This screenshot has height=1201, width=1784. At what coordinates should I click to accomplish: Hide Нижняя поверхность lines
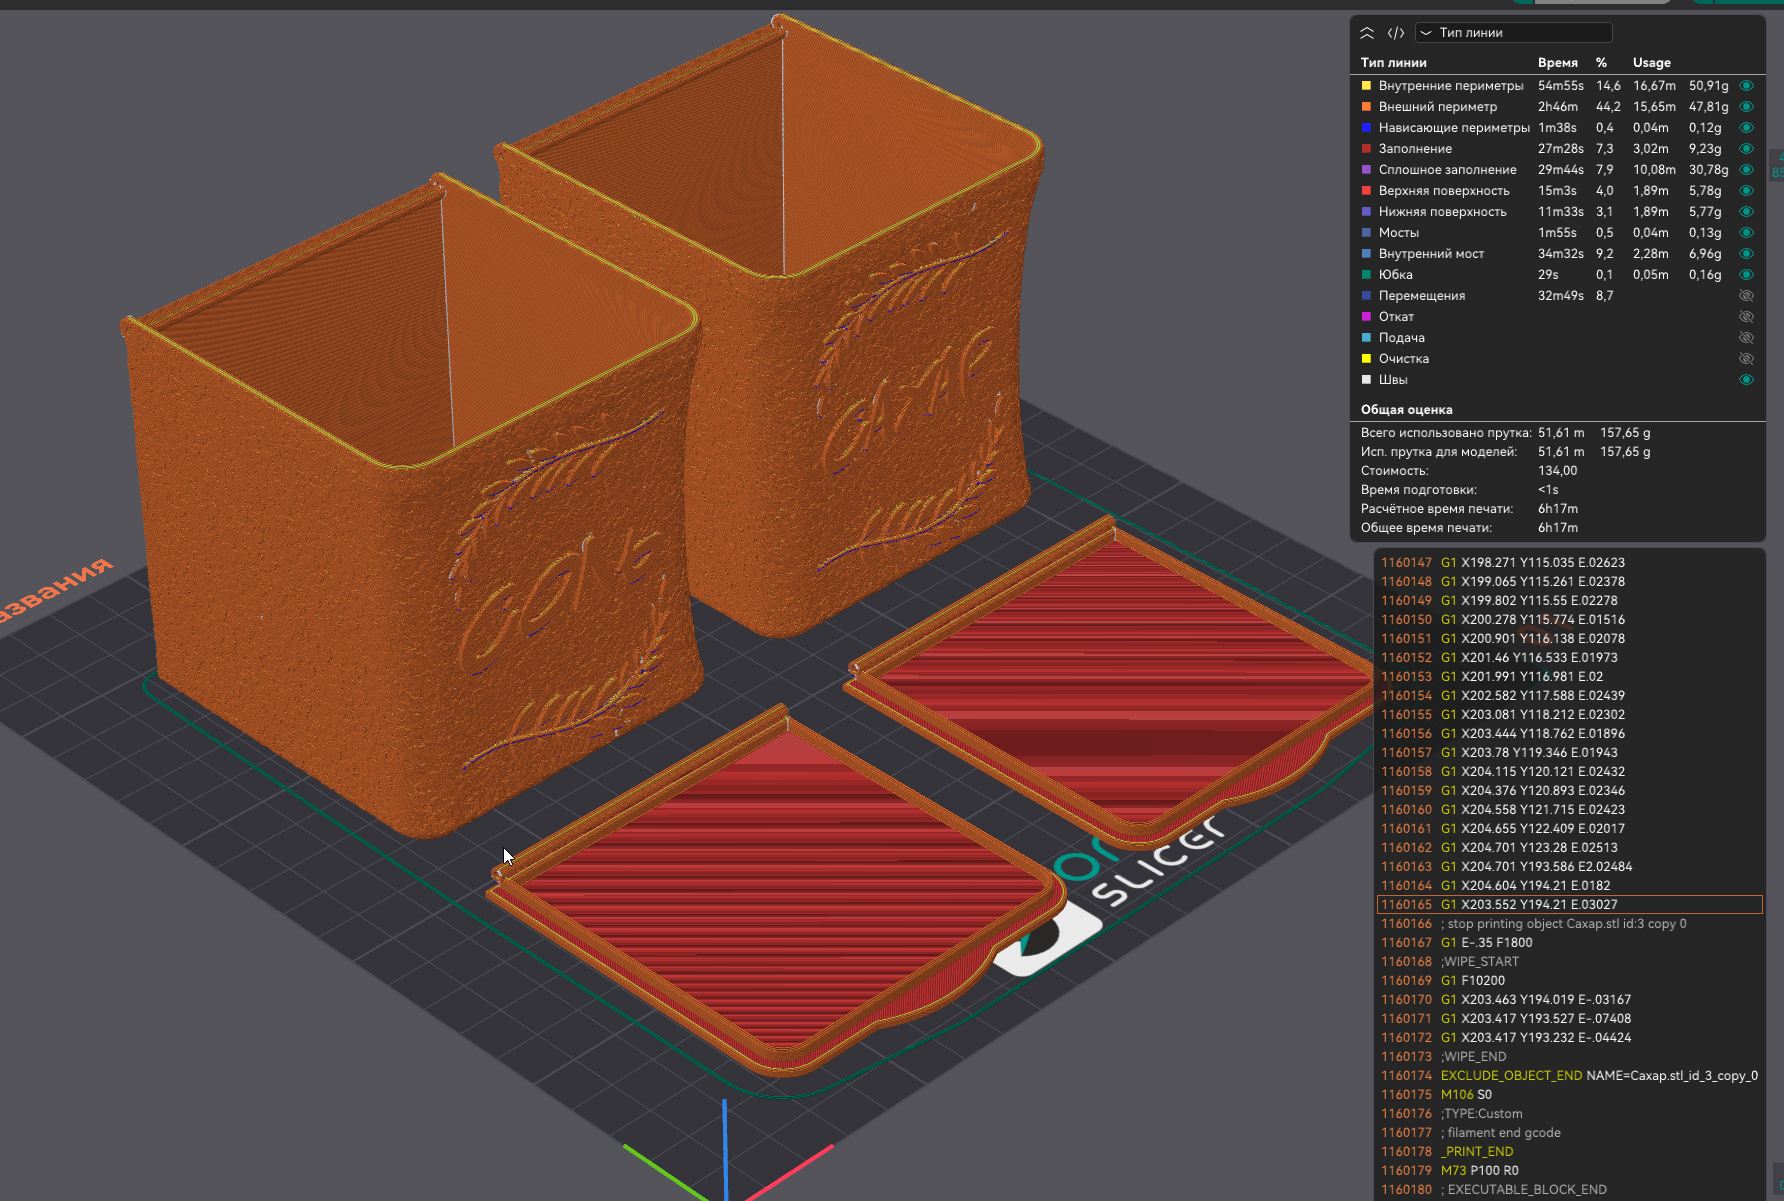pos(1747,212)
